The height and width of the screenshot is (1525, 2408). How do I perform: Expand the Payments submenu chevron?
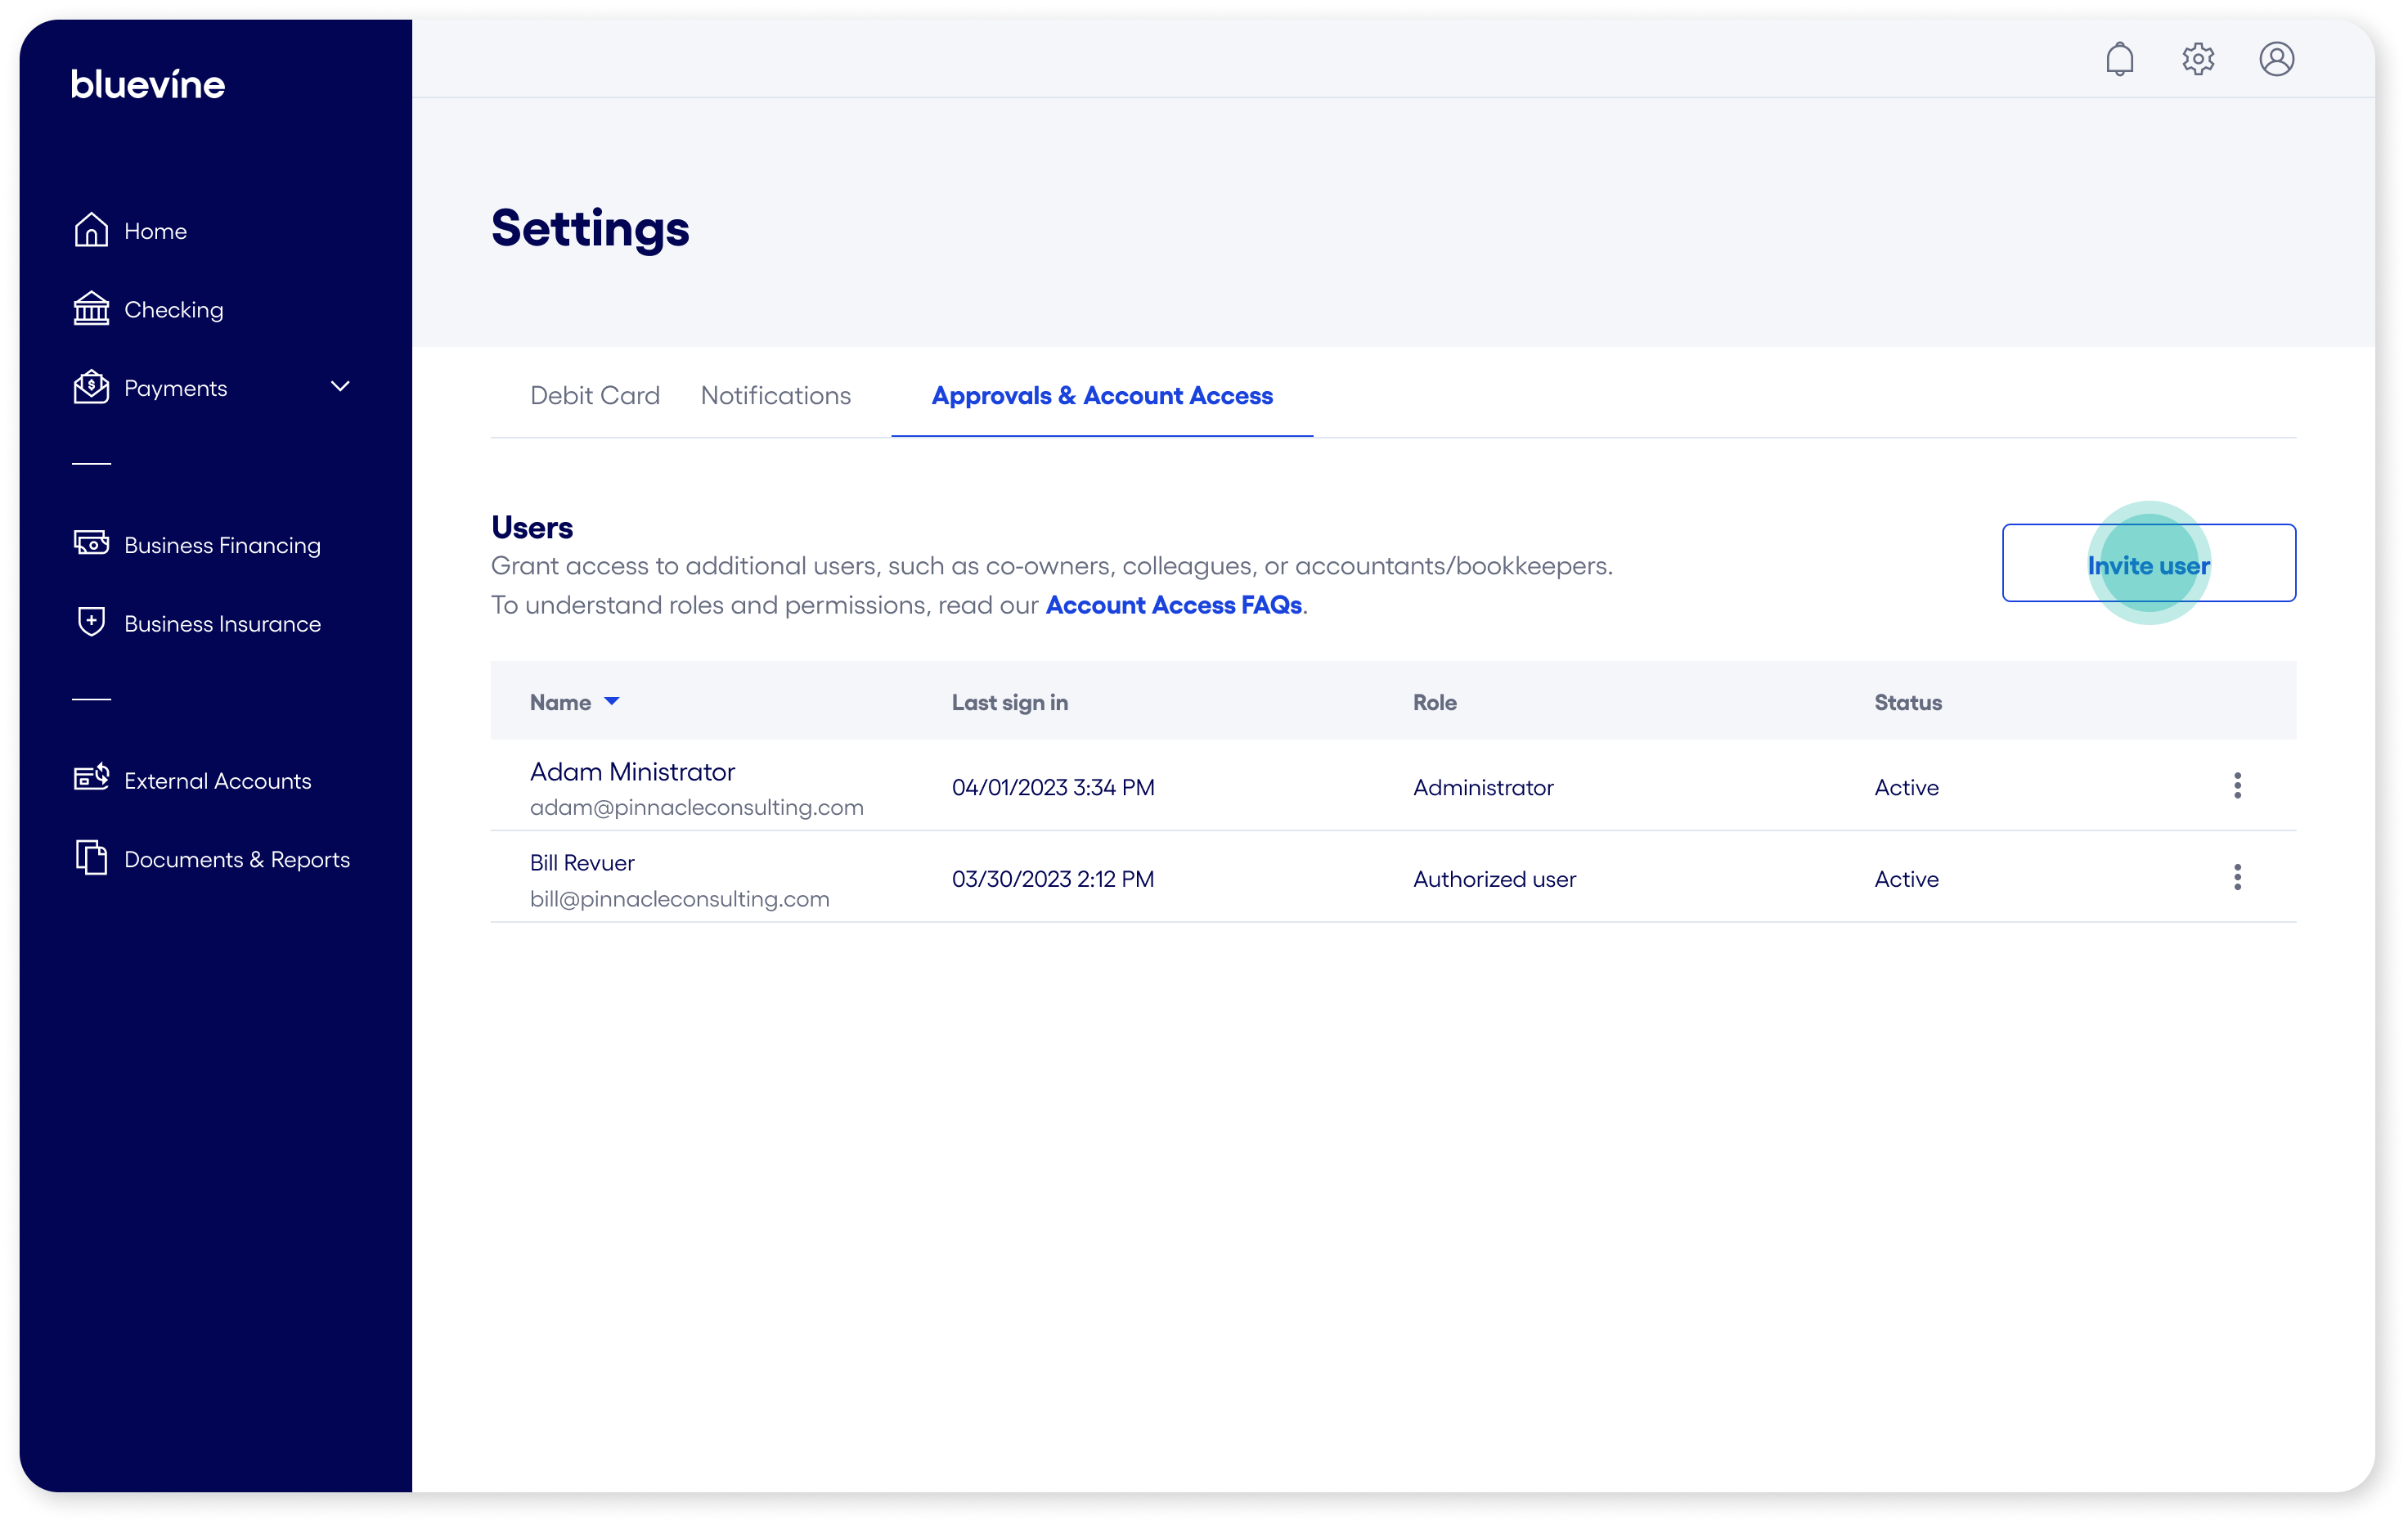click(x=341, y=388)
